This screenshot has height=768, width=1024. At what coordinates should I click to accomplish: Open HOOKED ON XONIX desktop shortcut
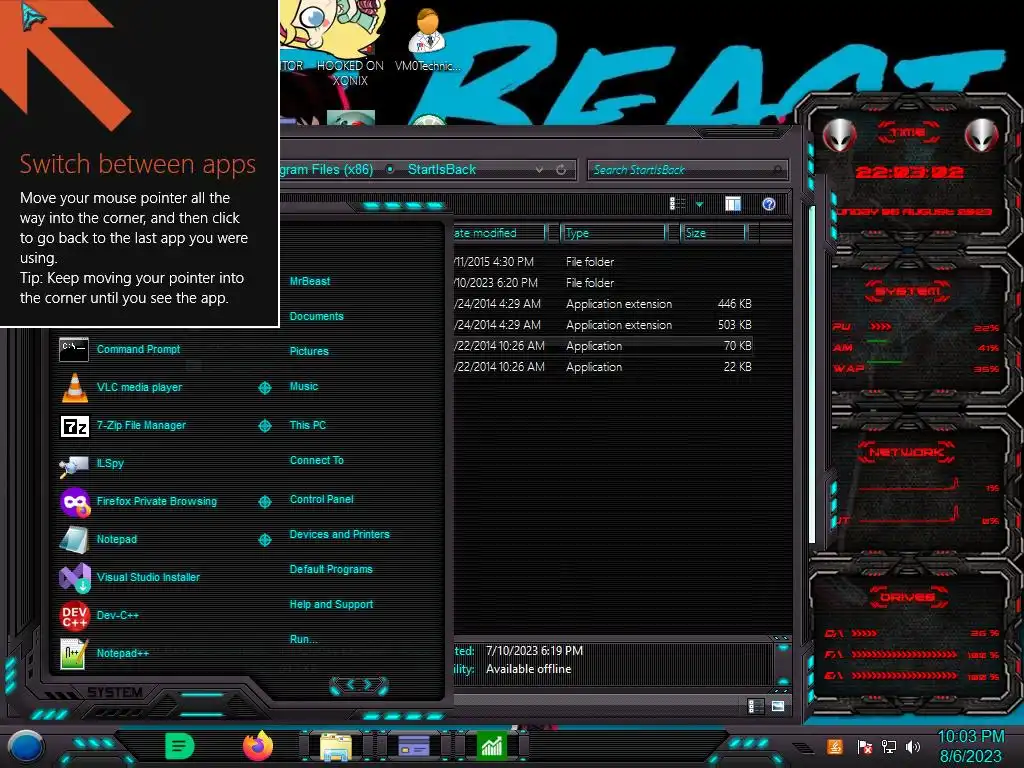click(x=351, y=44)
